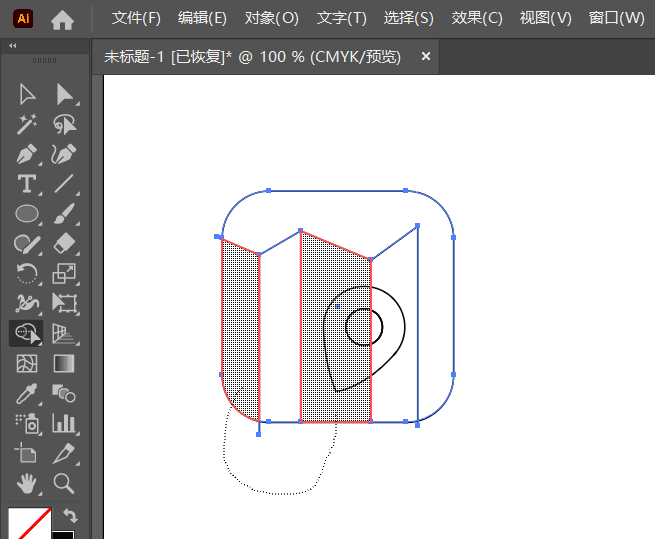Screen dimensions: 655x539
Task: Select the Eraser tool
Action: tap(64, 244)
